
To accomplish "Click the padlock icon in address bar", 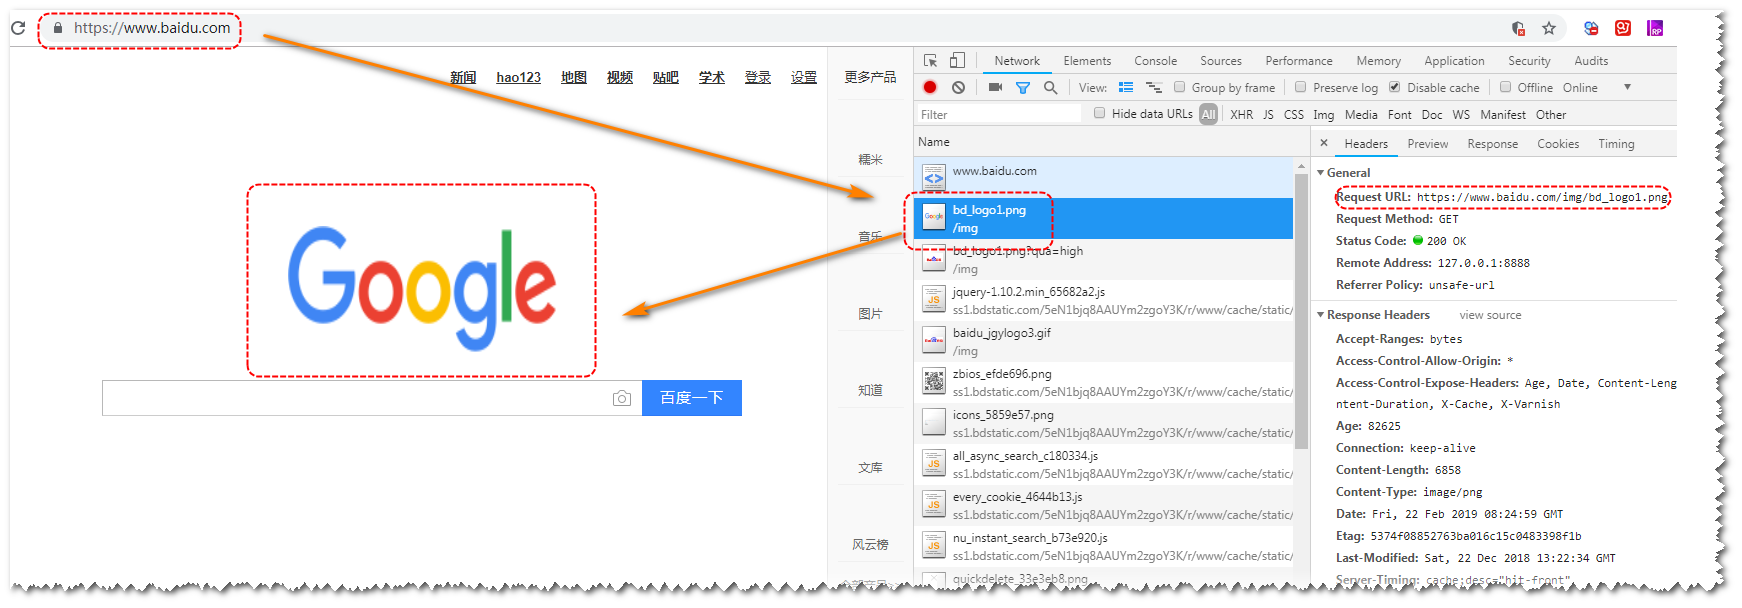I will click(x=58, y=28).
